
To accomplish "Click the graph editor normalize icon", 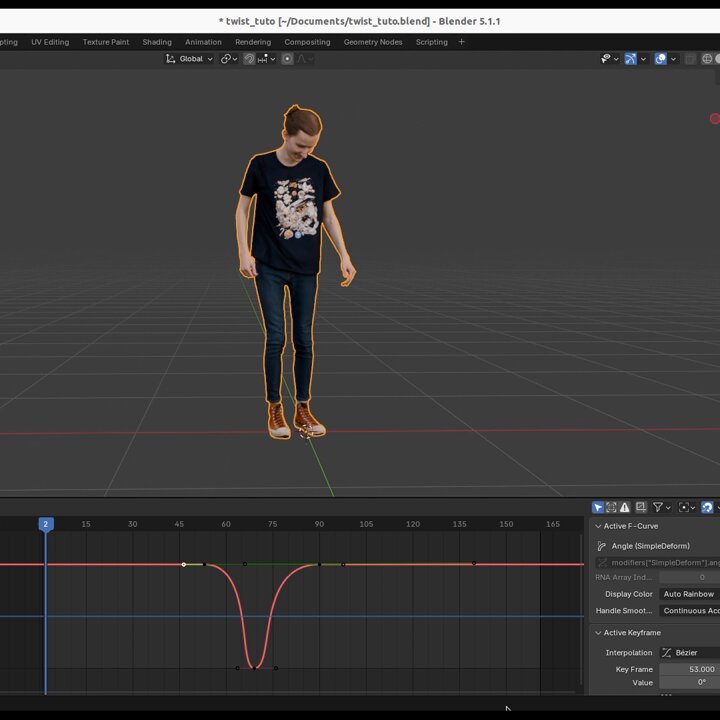I will tap(641, 507).
